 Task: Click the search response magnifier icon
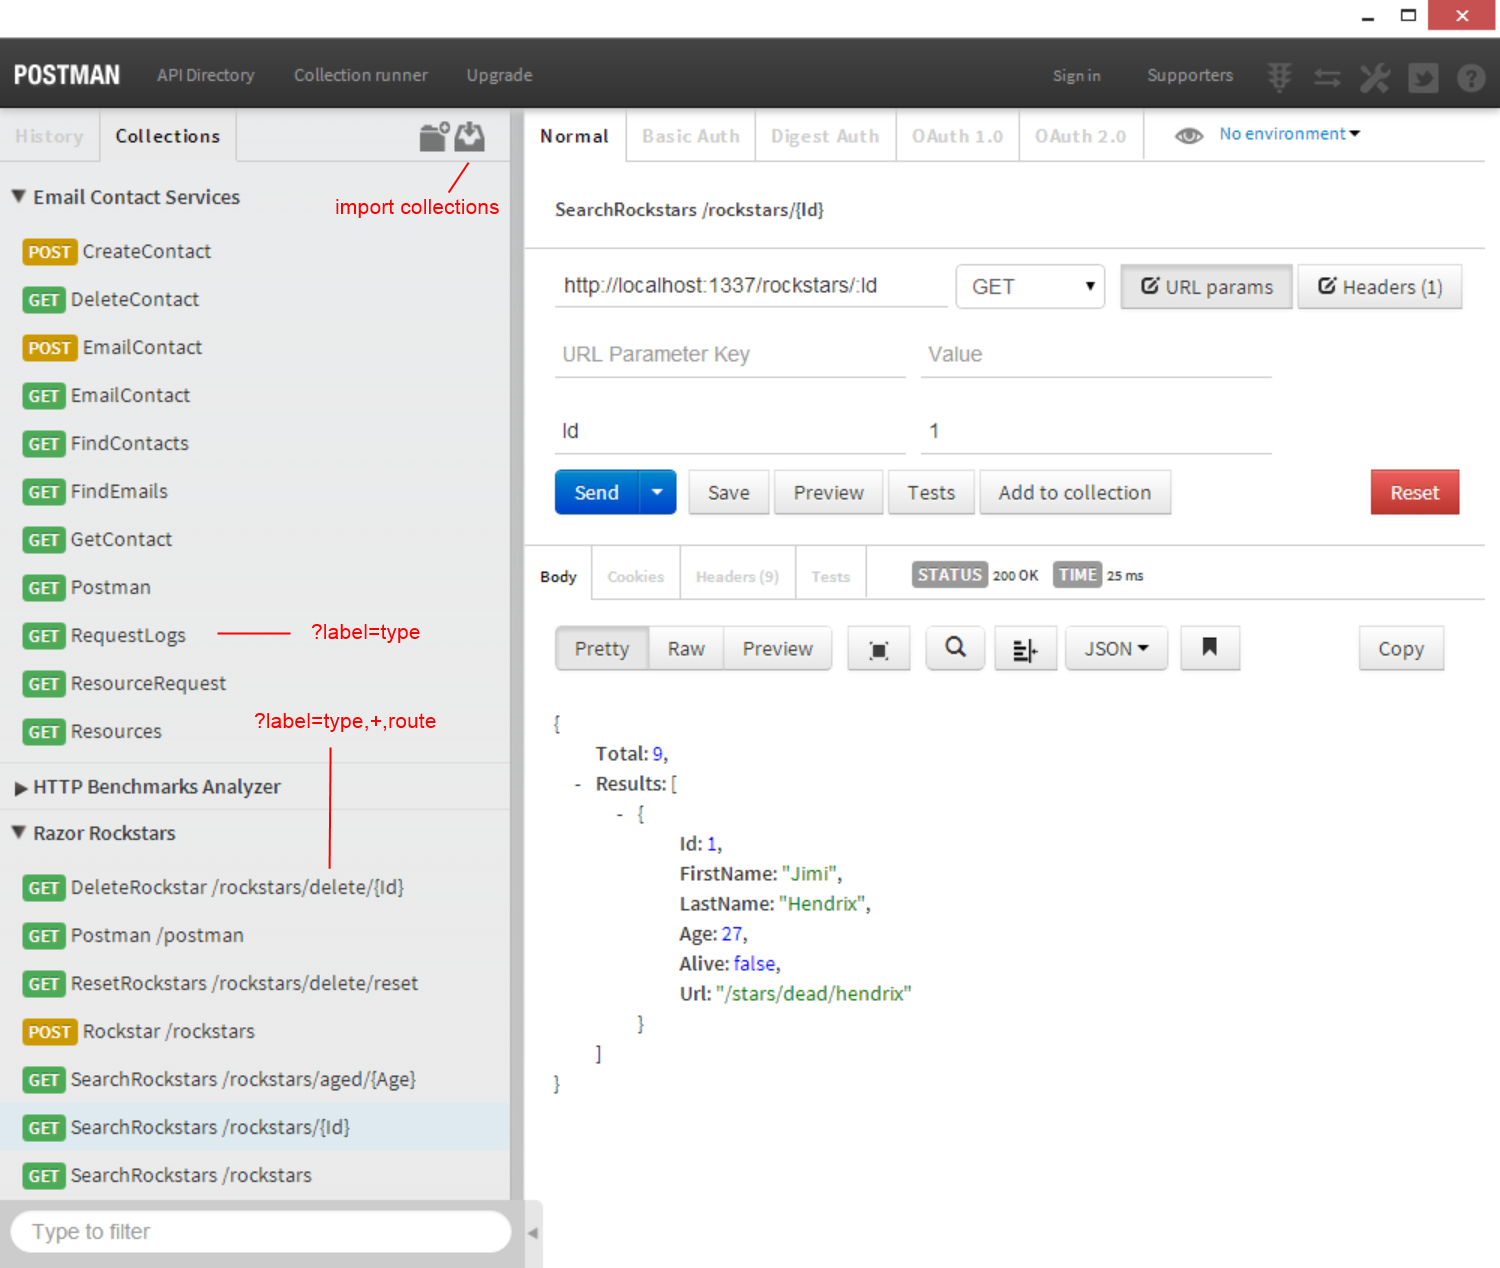(x=956, y=648)
